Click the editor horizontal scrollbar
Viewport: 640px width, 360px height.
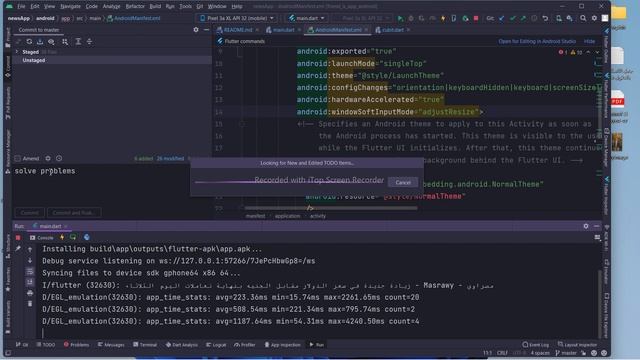(331, 208)
